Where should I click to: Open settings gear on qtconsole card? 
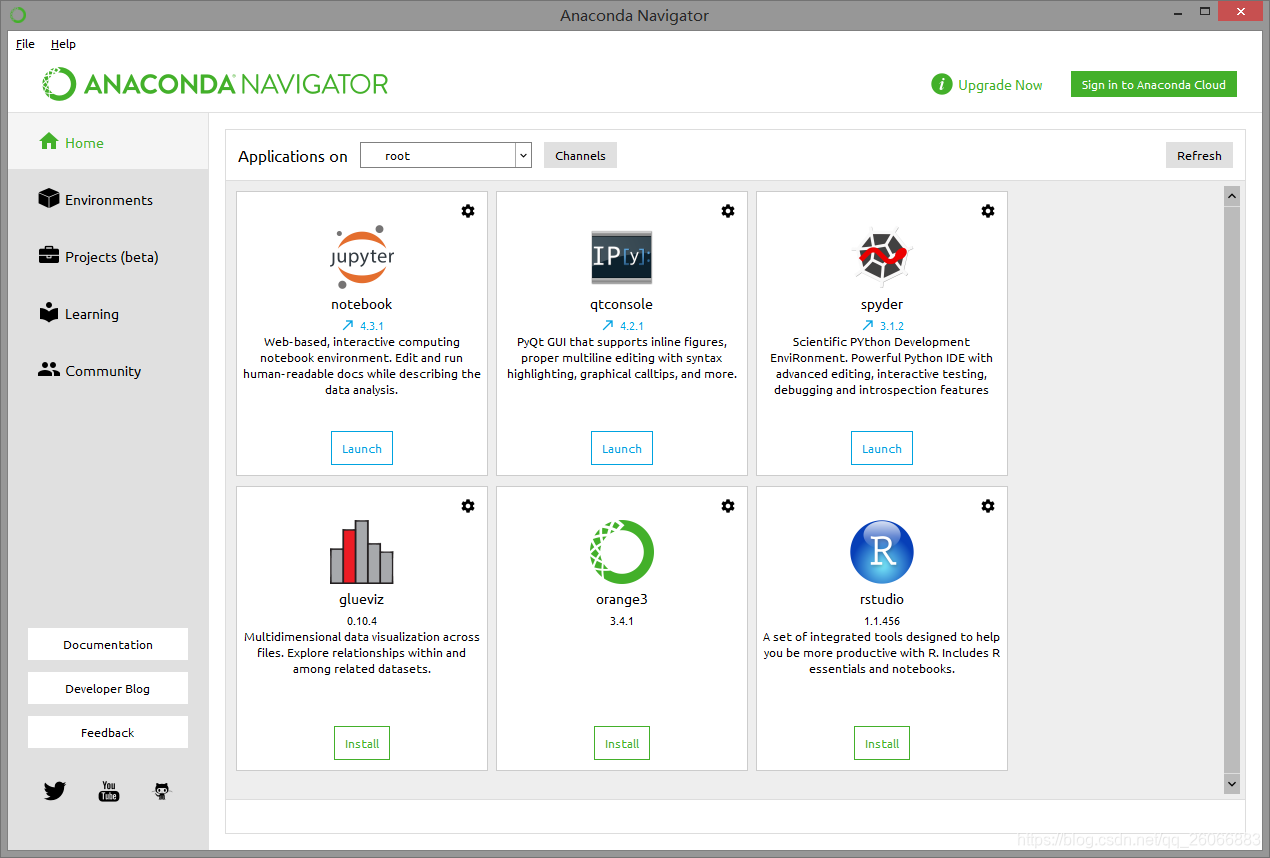tap(728, 211)
